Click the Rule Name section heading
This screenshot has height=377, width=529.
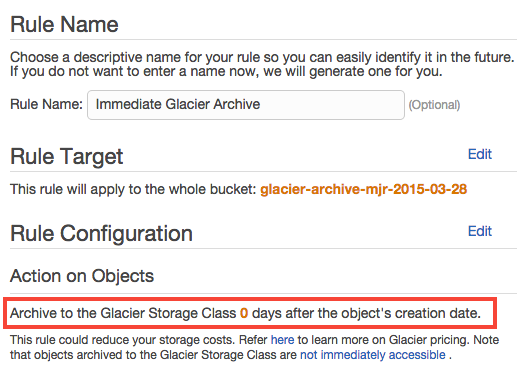coord(64,25)
